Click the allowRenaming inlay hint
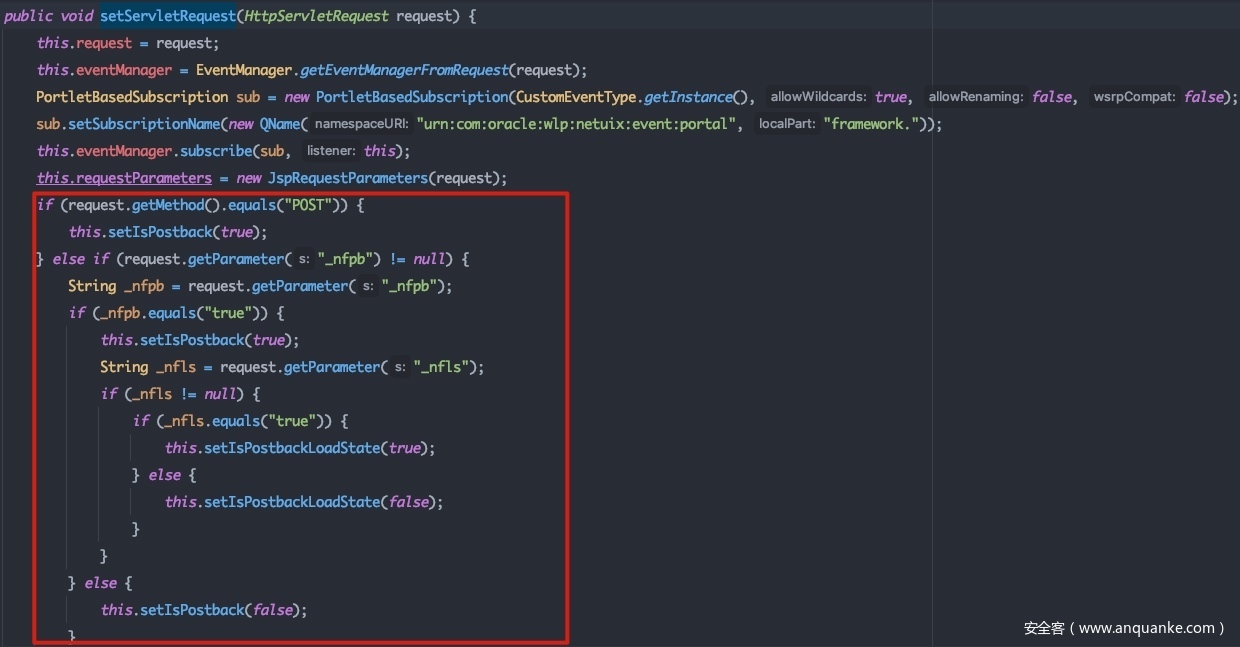 (975, 97)
